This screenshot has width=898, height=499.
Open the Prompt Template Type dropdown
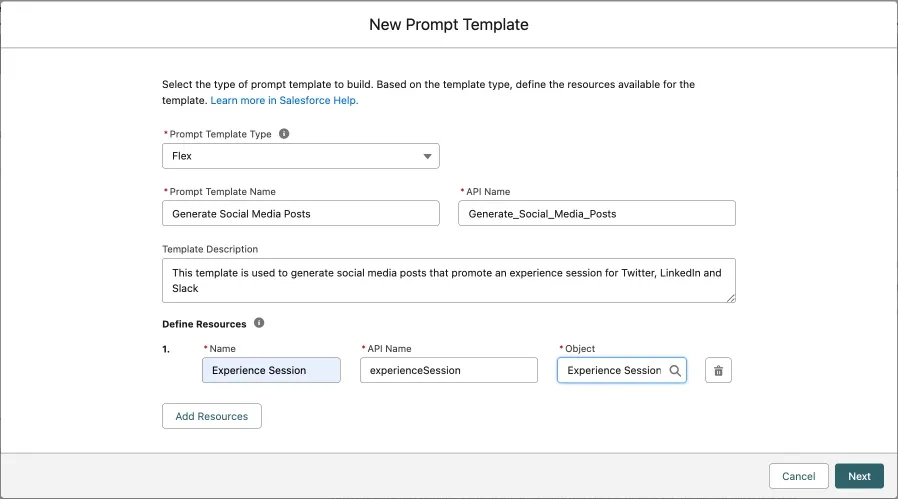[301, 156]
